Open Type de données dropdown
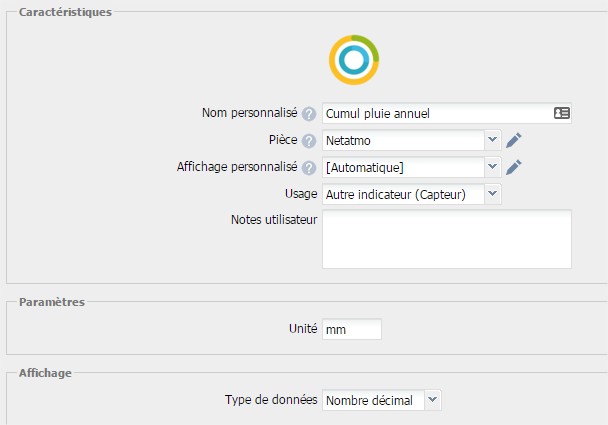This screenshot has width=608, height=425. [x=381, y=400]
